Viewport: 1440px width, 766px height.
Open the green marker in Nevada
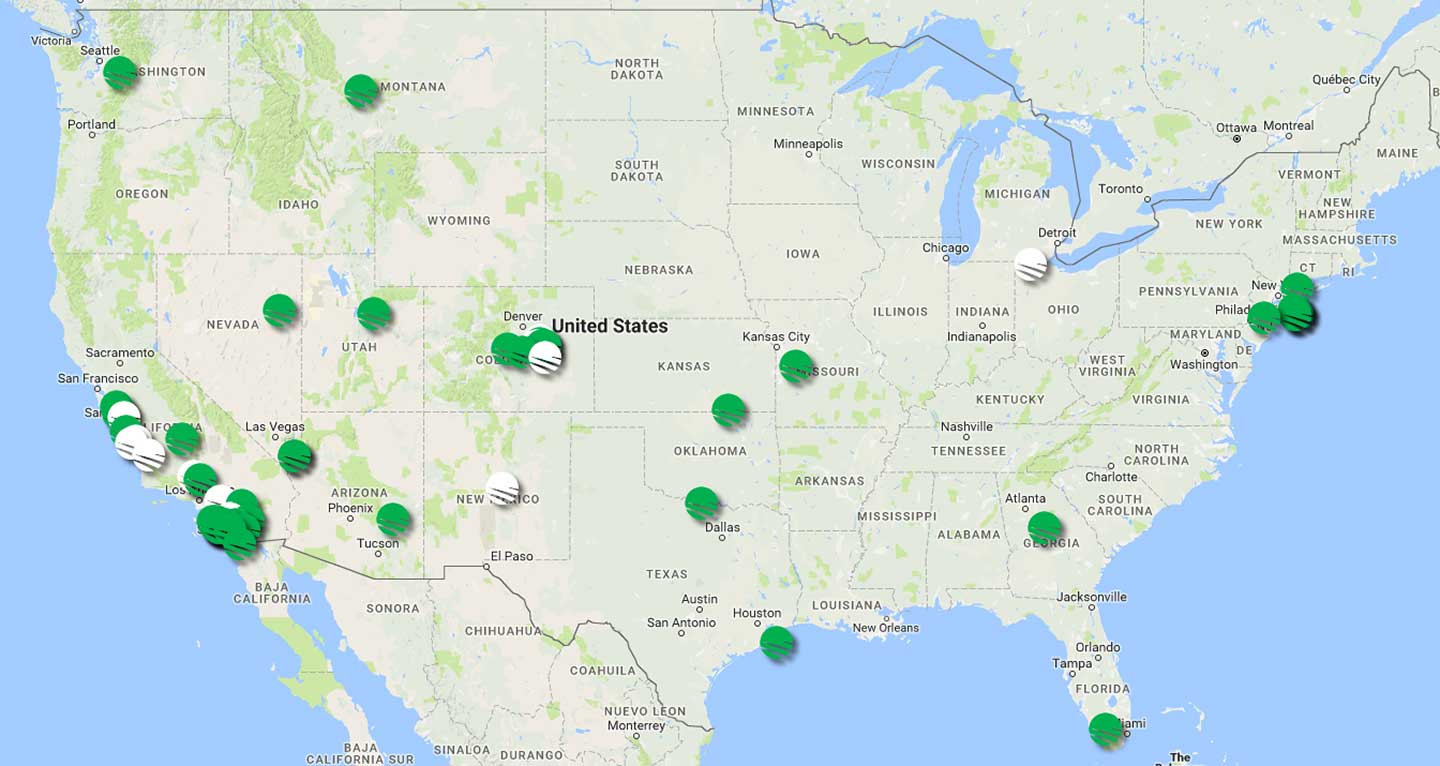(280, 310)
